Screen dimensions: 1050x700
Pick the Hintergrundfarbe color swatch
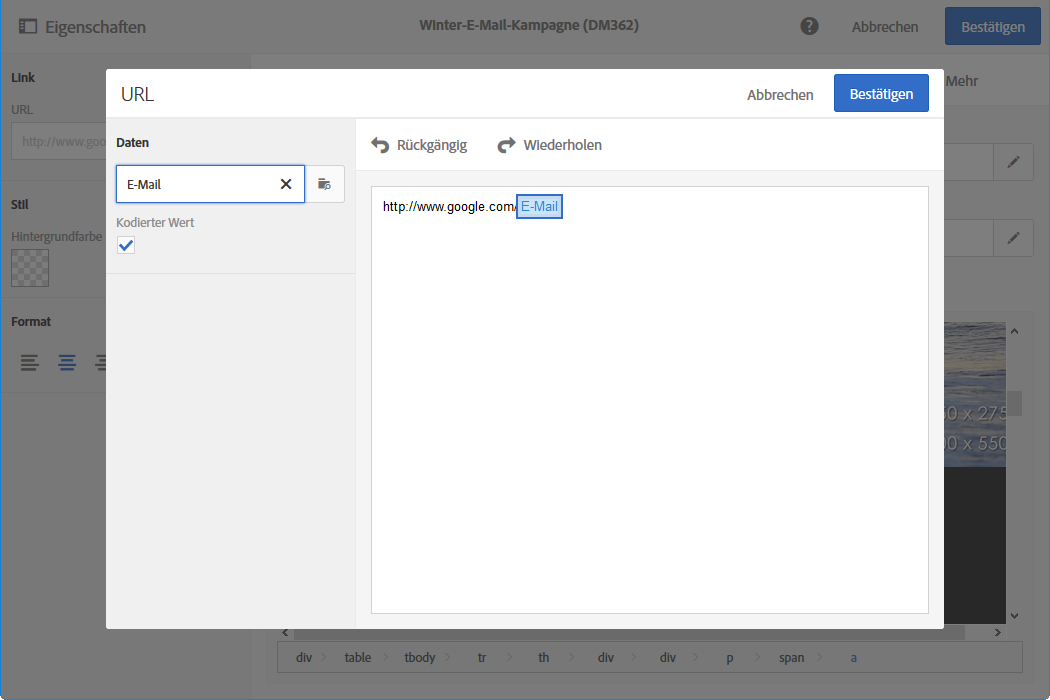tap(30, 268)
